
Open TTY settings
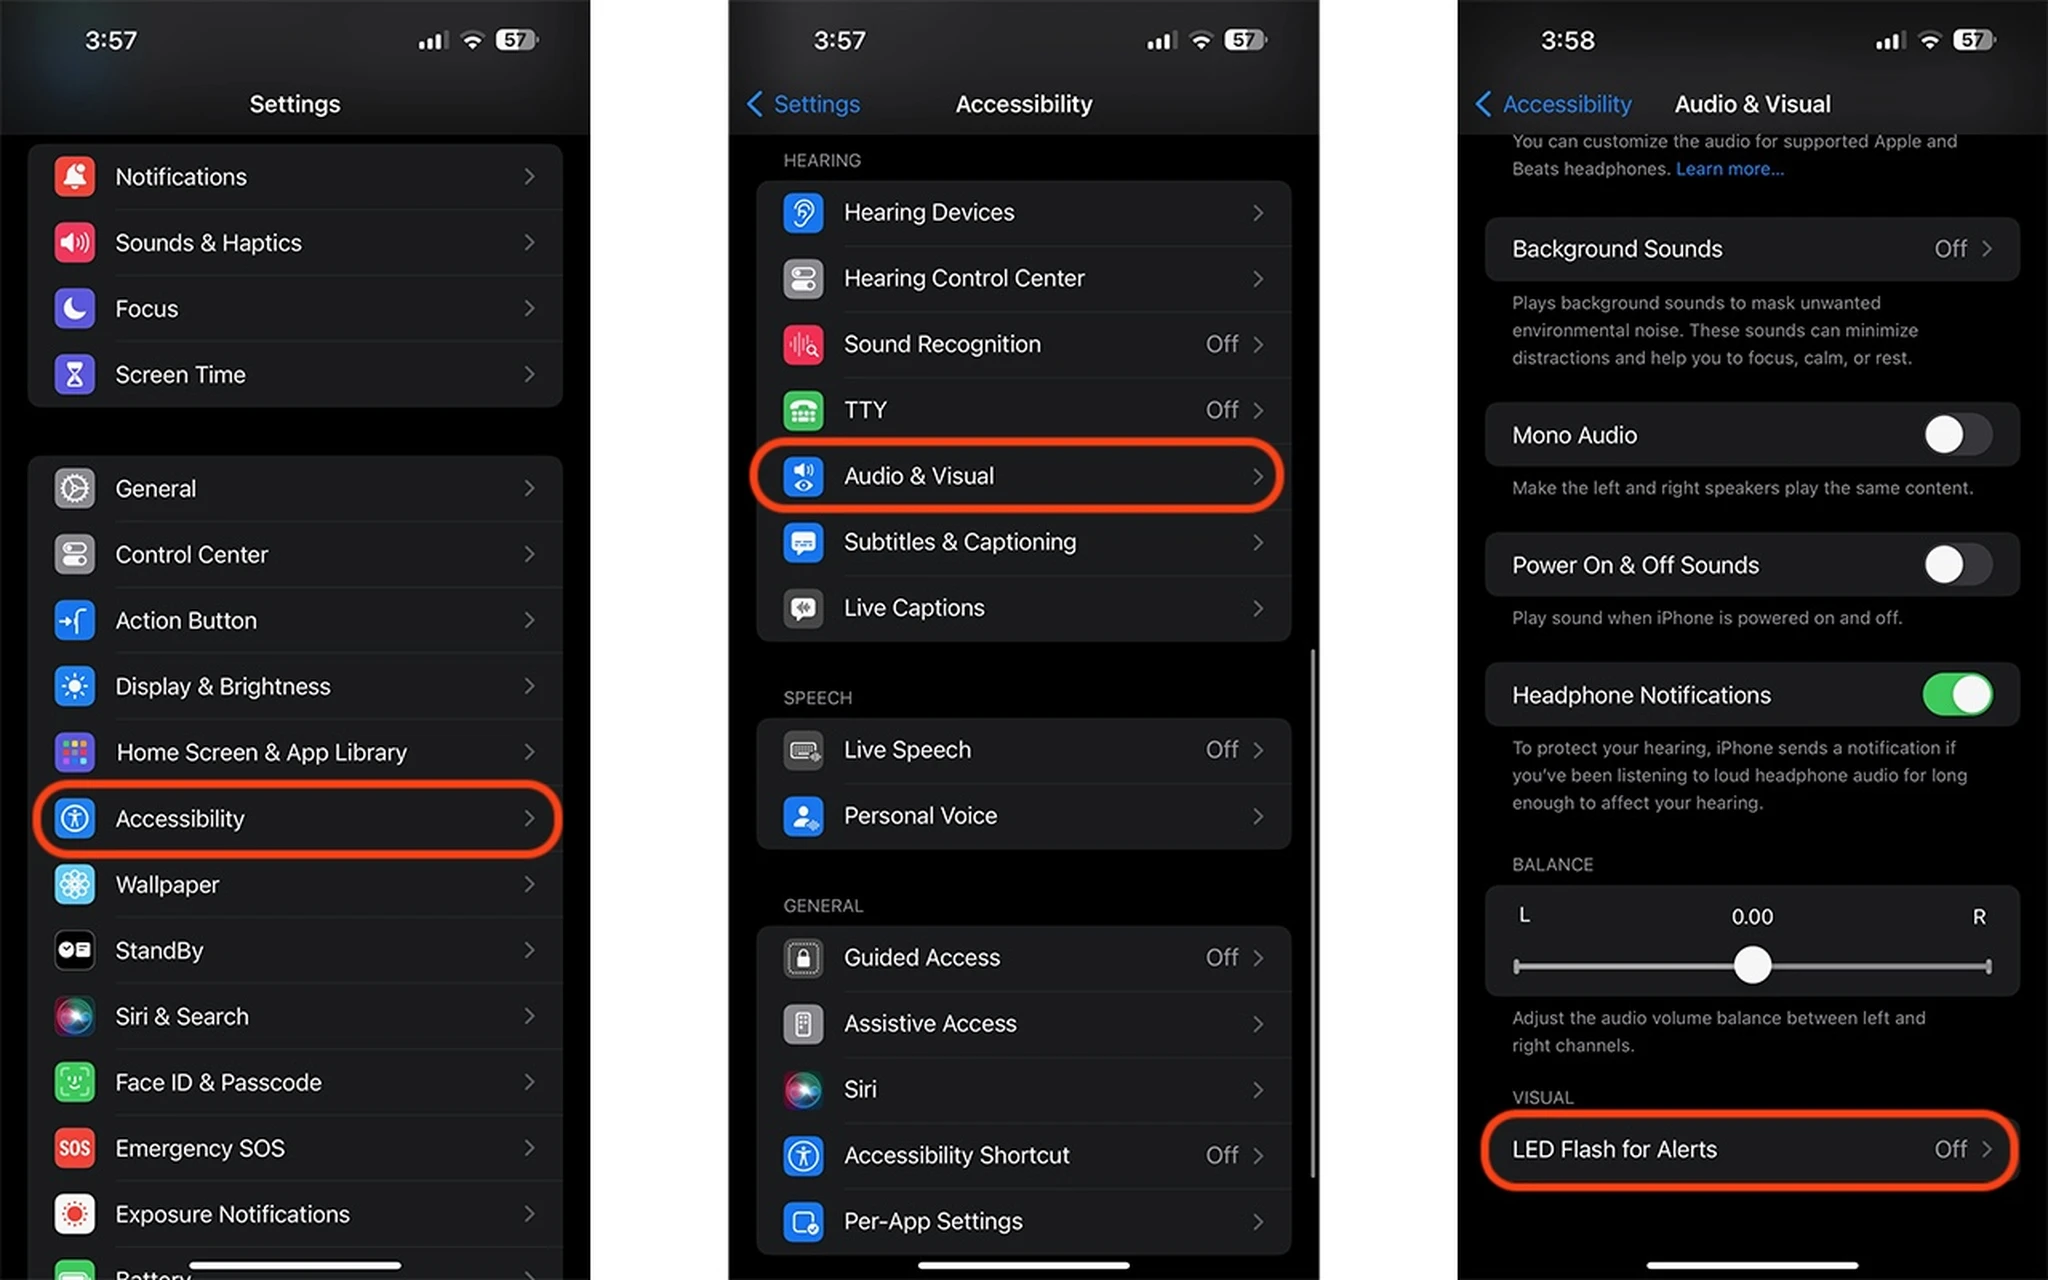click(1022, 408)
